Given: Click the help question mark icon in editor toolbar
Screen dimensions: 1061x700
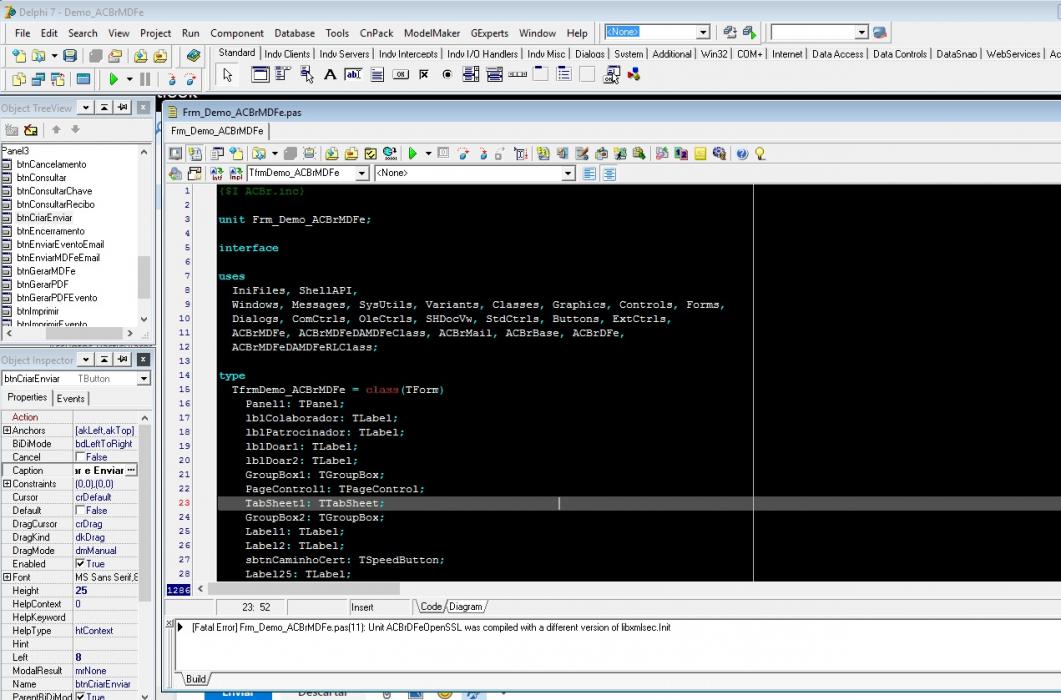Looking at the screenshot, I should (x=742, y=154).
